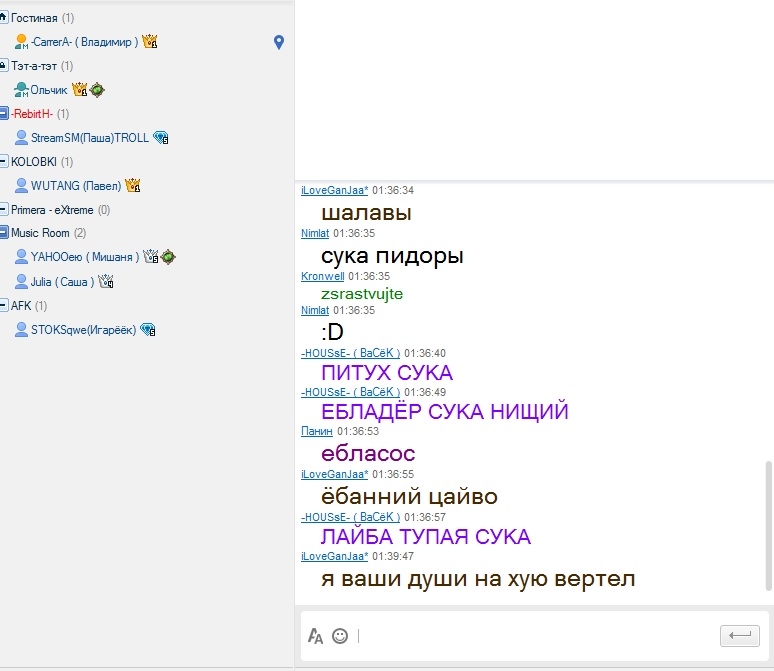
Task: Click the diamond badge next to STOKSqwe(Игарёёк)
Action: pyautogui.click(x=148, y=330)
